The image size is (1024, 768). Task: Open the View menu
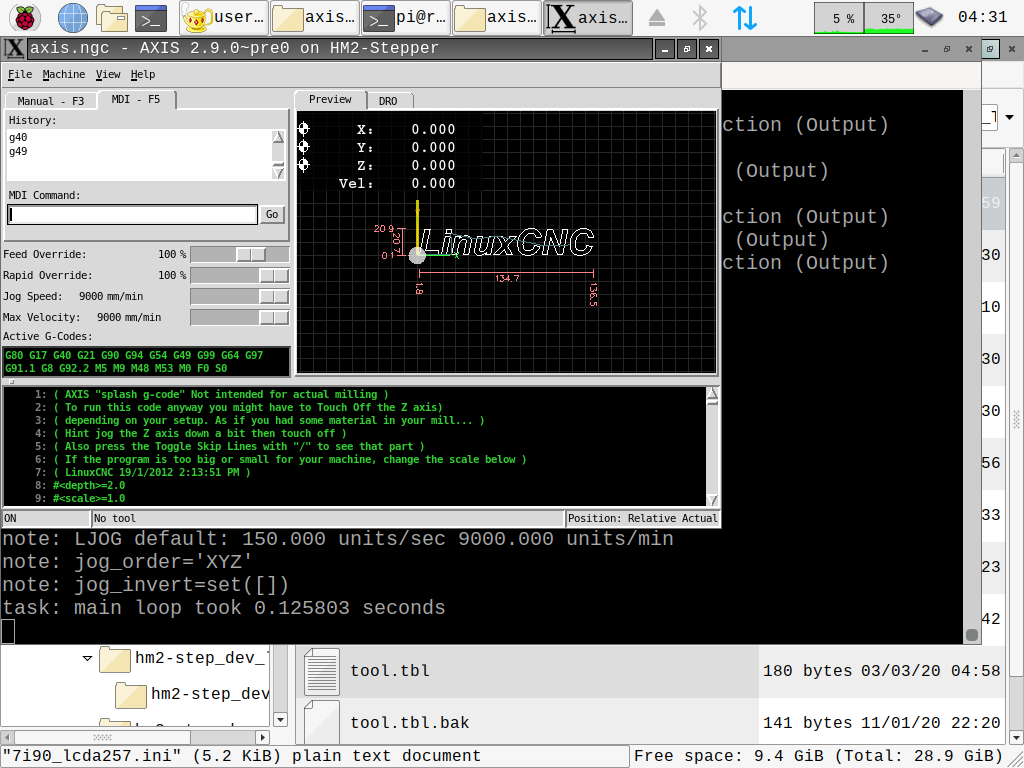pyautogui.click(x=108, y=74)
